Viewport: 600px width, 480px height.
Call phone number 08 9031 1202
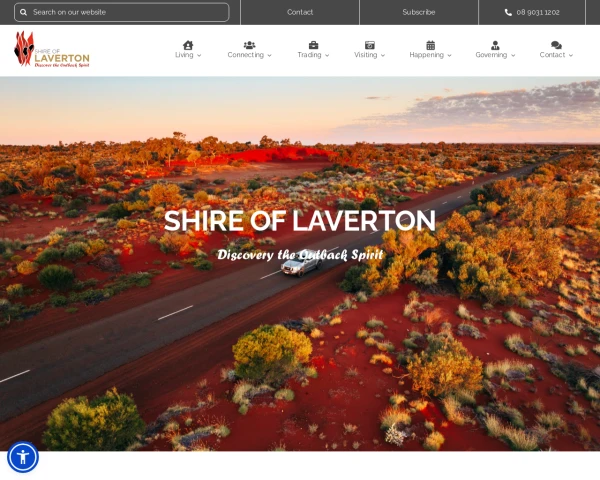click(538, 12)
